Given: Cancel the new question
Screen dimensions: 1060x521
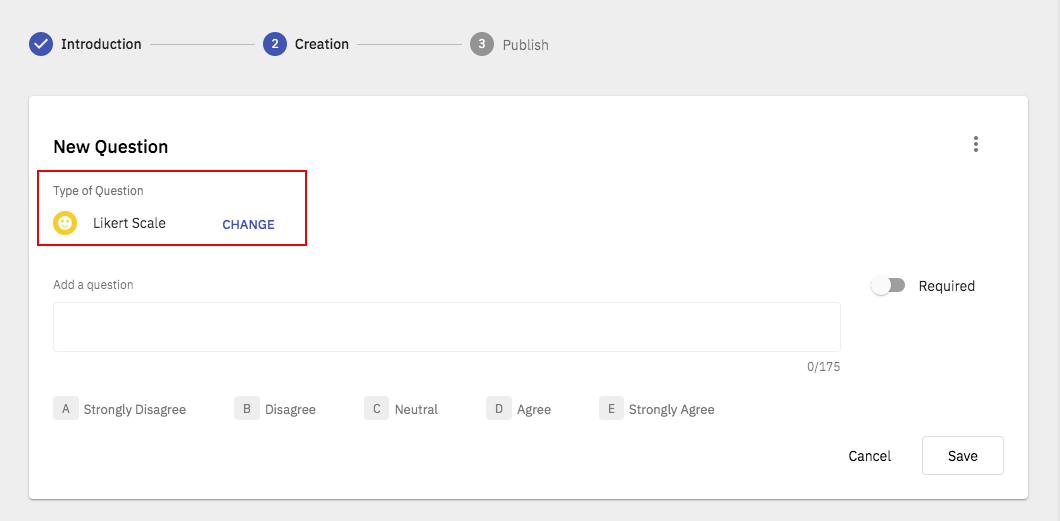Looking at the screenshot, I should point(869,456).
